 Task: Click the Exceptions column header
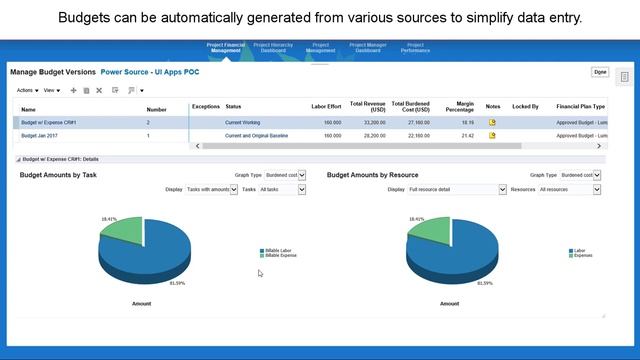pyautogui.click(x=206, y=107)
